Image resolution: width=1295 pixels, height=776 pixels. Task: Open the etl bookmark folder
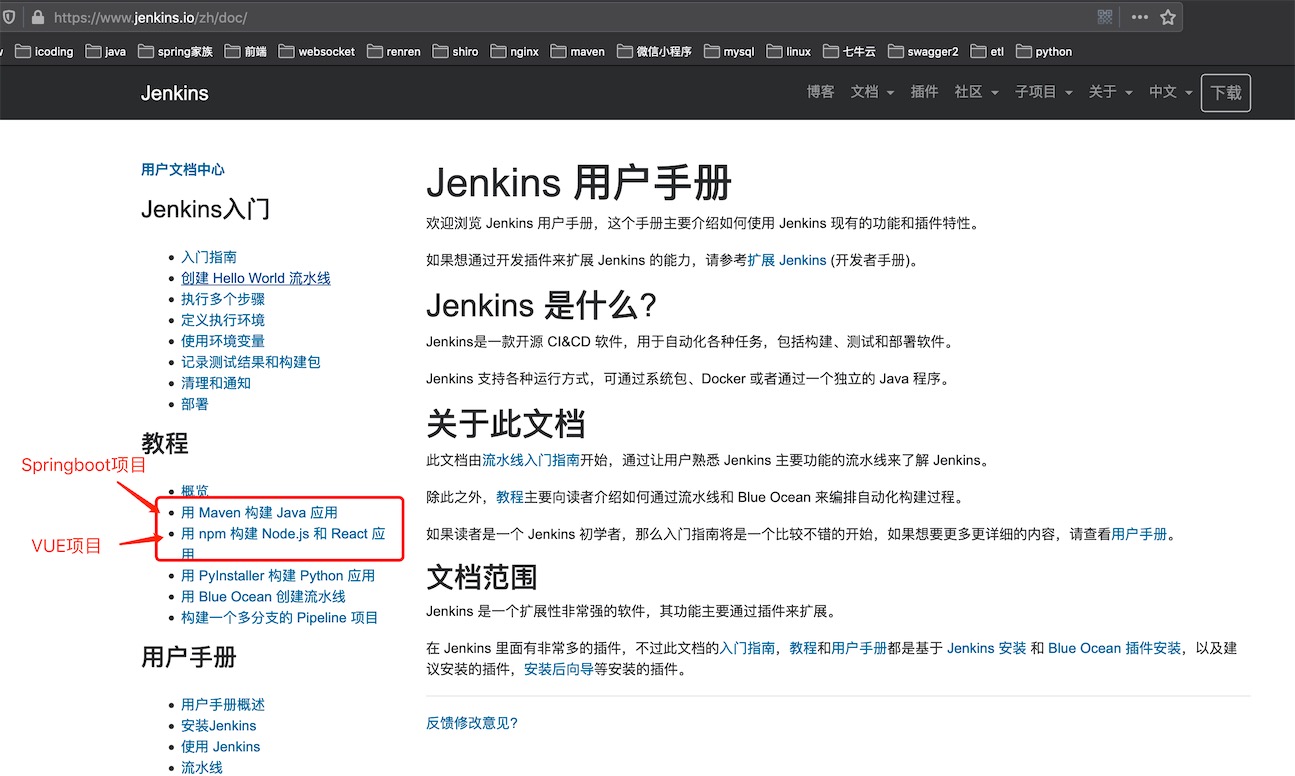[x=987, y=51]
